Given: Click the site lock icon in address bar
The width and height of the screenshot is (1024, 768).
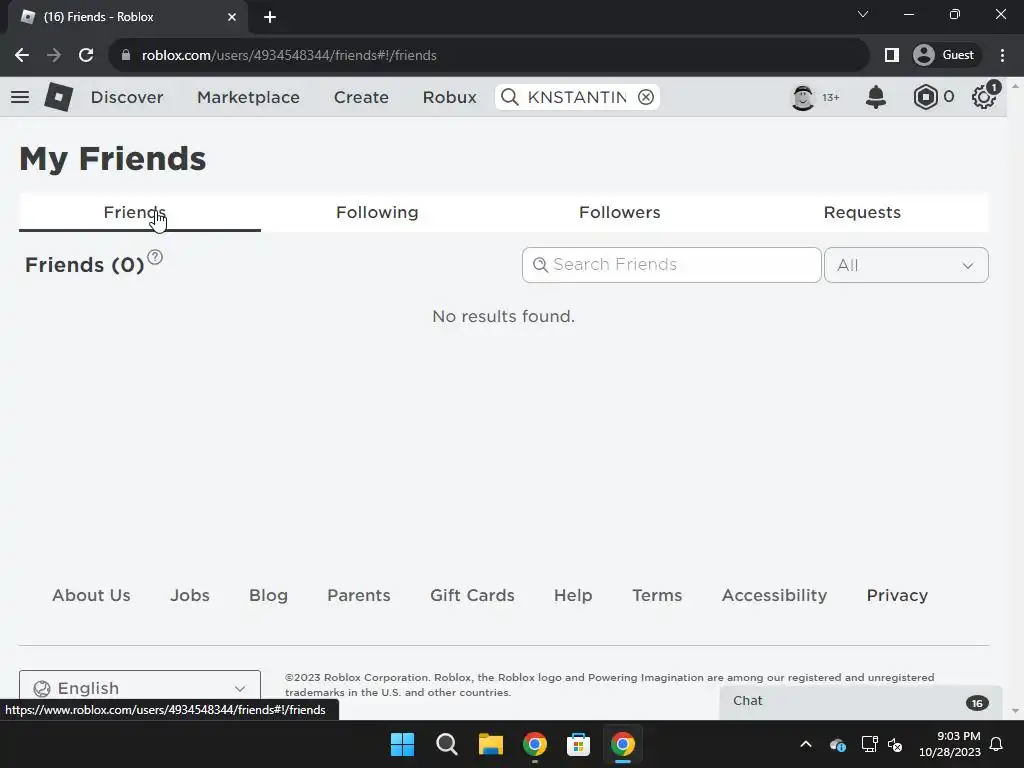Looking at the screenshot, I should [126, 56].
